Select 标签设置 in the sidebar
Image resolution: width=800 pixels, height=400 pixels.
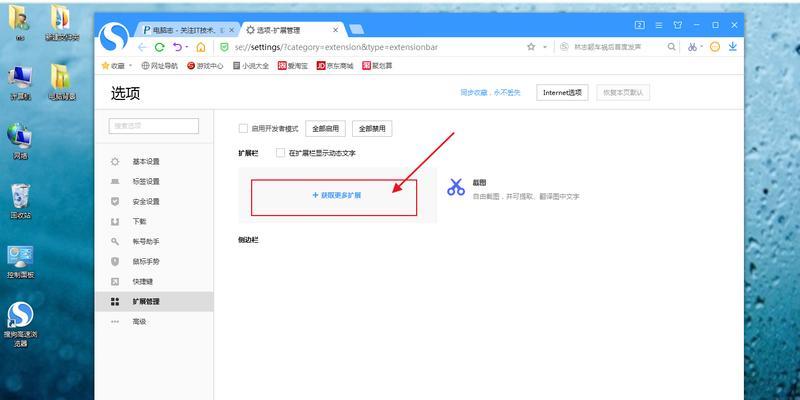(x=154, y=182)
